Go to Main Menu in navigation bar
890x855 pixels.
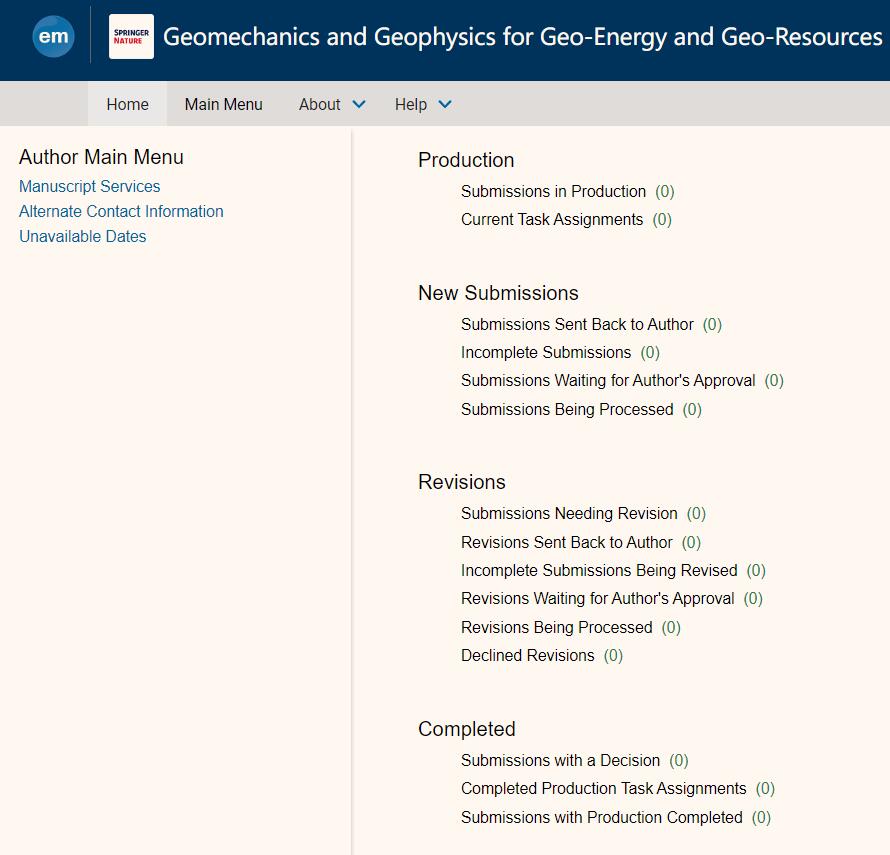223,105
